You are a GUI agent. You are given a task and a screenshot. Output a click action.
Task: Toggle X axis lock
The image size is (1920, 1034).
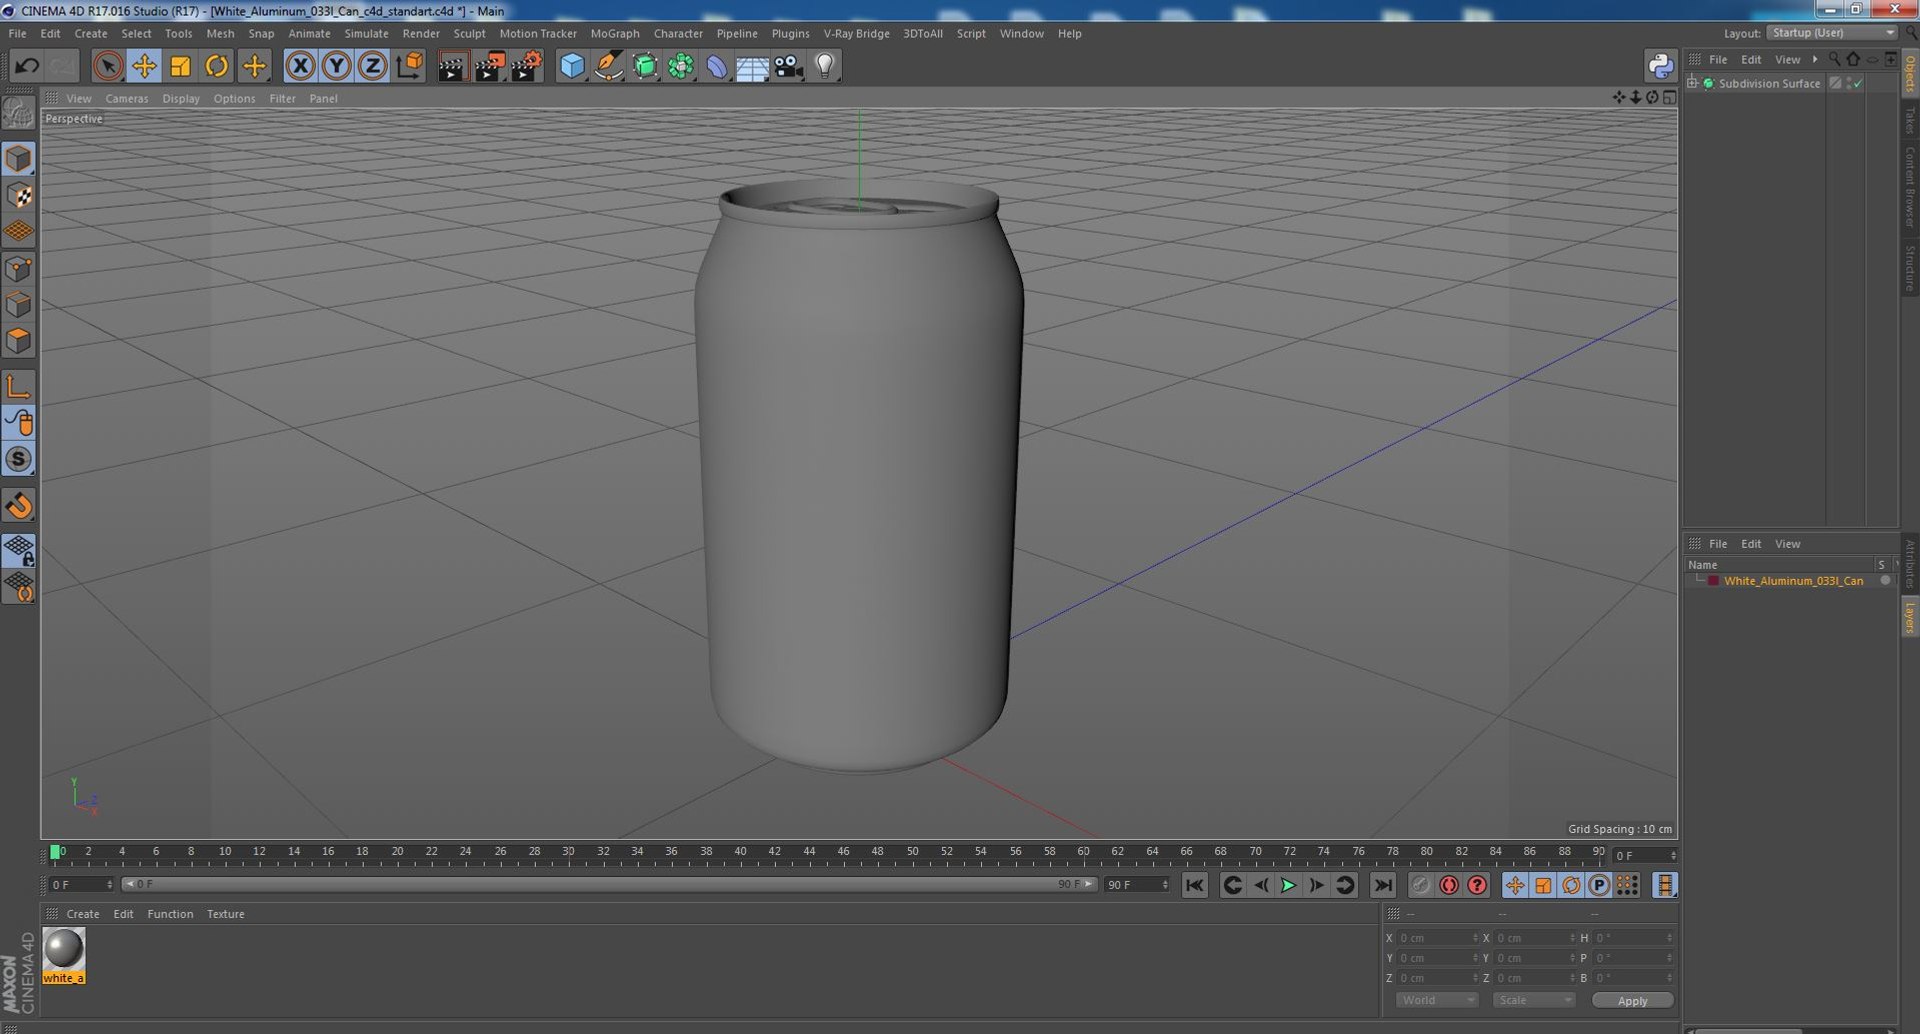(x=300, y=66)
